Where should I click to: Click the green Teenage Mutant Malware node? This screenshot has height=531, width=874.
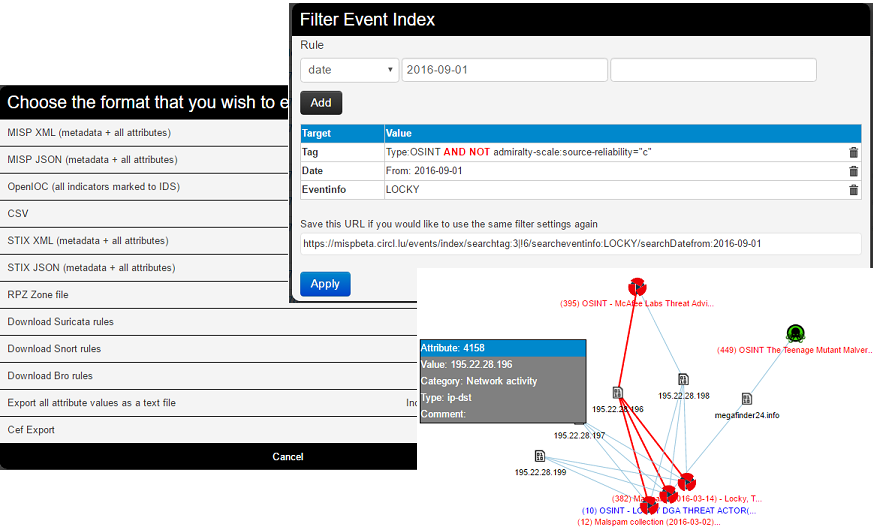pyautogui.click(x=795, y=334)
